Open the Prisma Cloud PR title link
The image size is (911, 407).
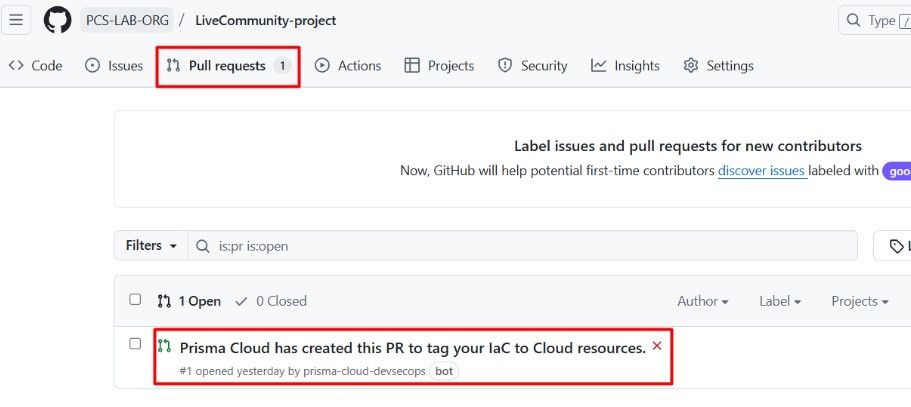(x=412, y=348)
